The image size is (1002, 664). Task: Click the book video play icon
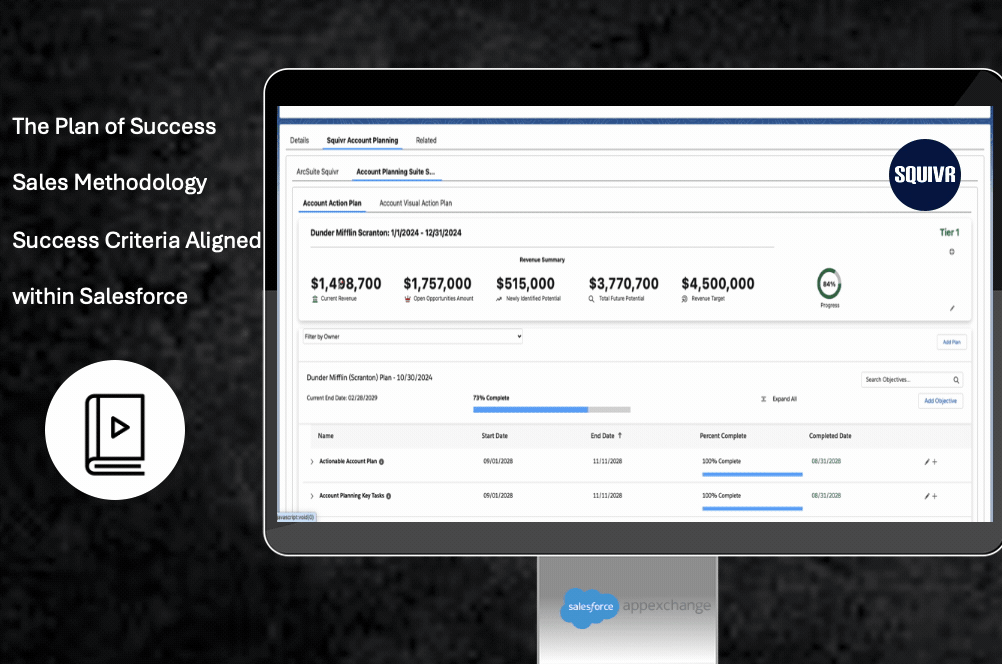pyautogui.click(x=115, y=430)
